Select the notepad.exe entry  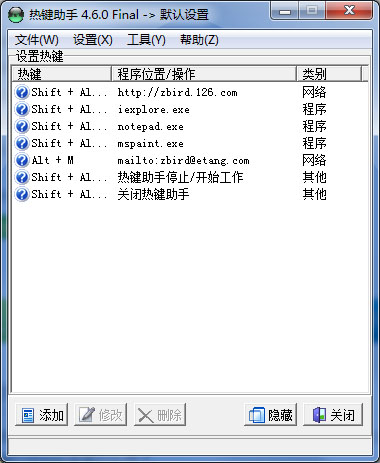(x=150, y=127)
